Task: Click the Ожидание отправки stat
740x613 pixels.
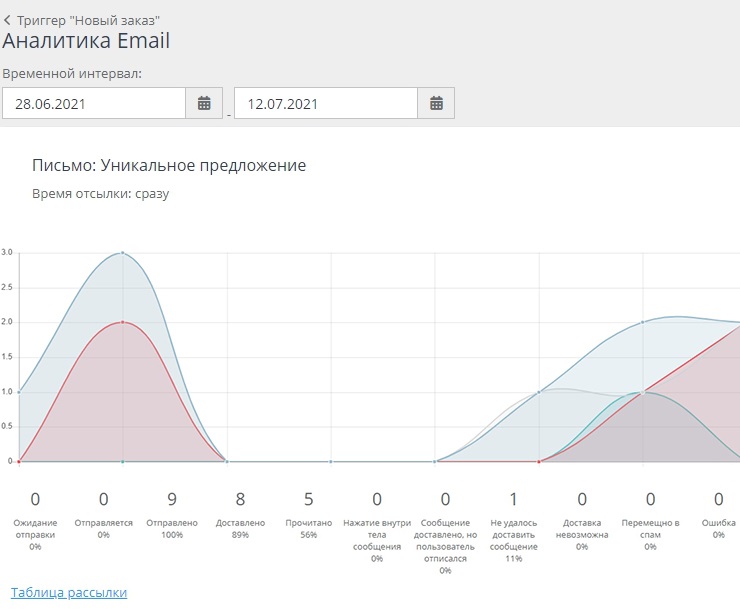Action: (x=35, y=510)
